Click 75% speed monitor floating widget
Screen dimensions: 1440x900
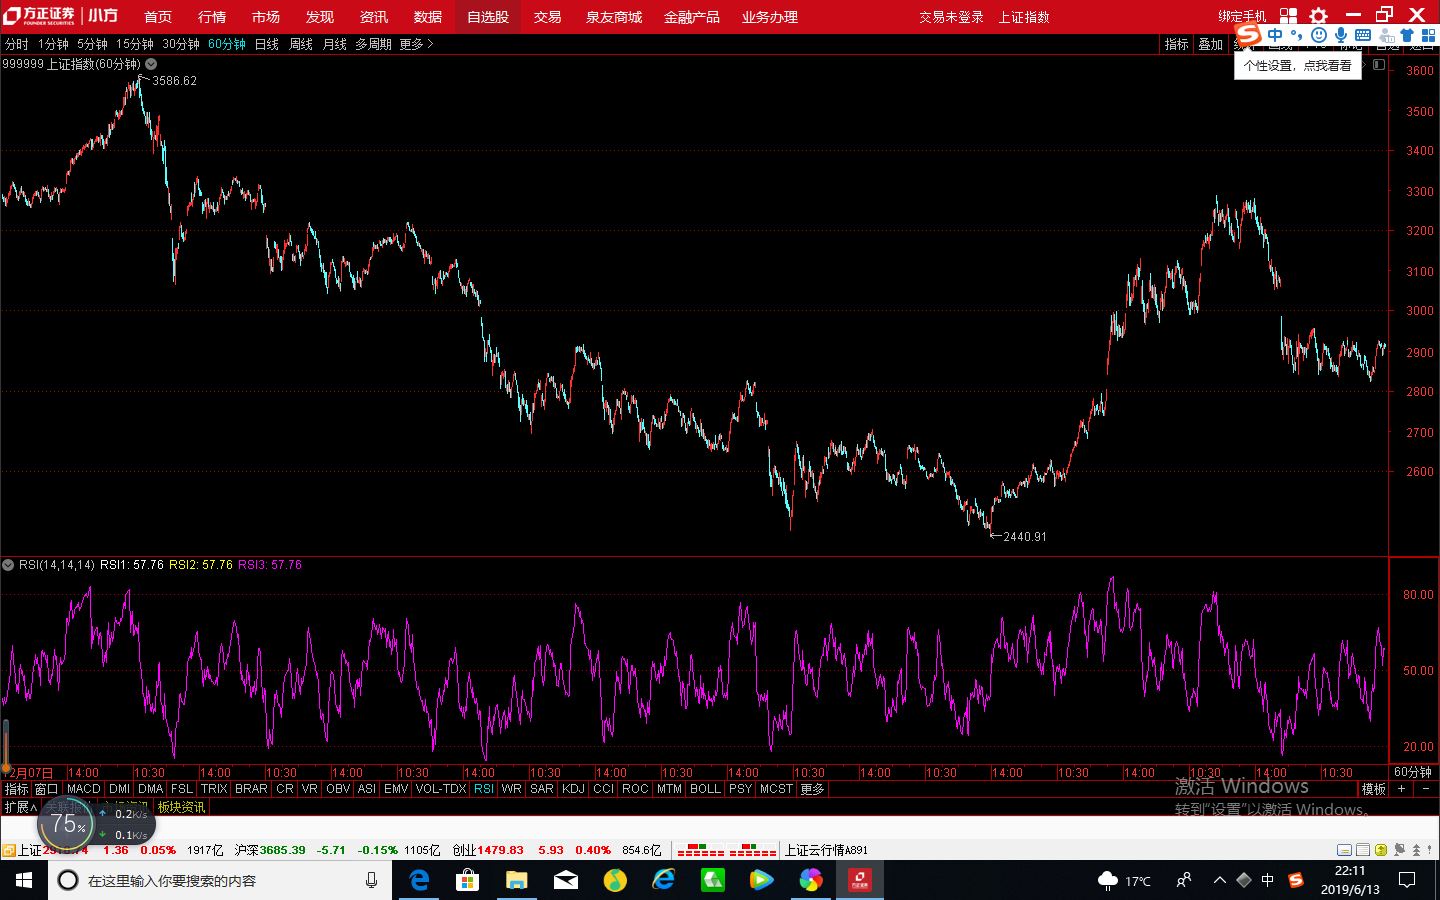[96, 824]
